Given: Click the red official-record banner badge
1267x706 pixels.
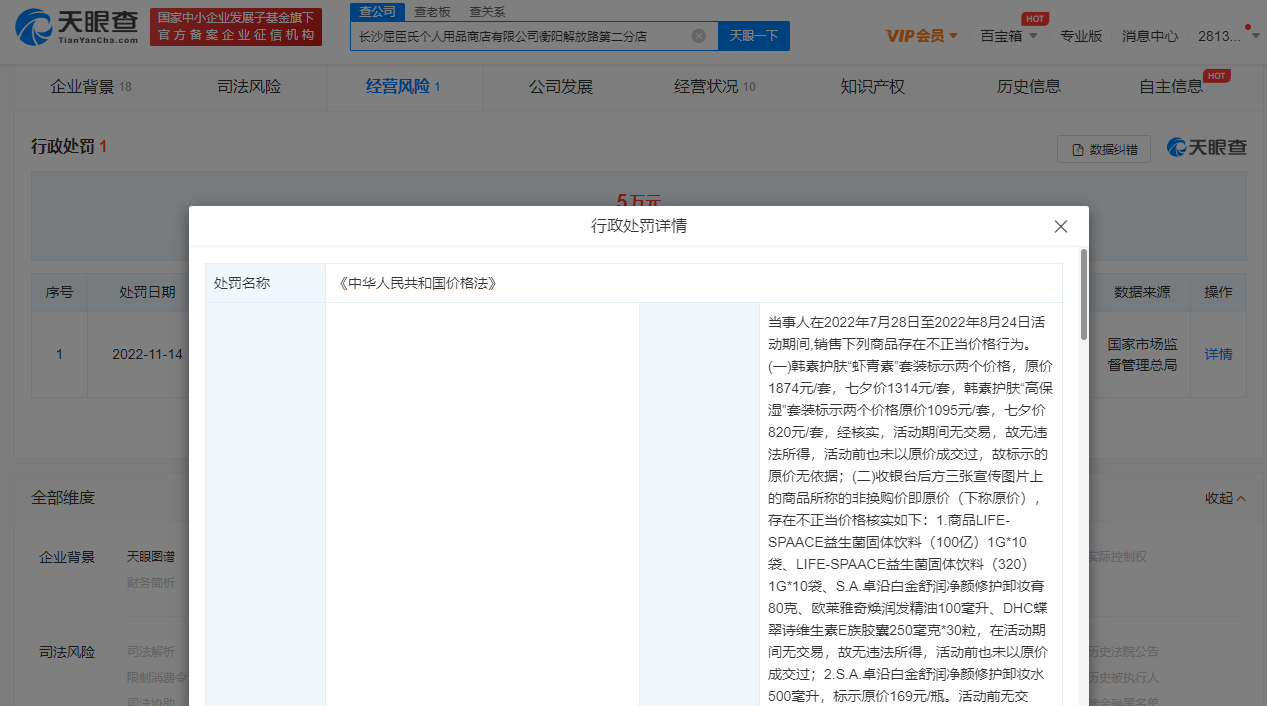Looking at the screenshot, I should pyautogui.click(x=236, y=27).
